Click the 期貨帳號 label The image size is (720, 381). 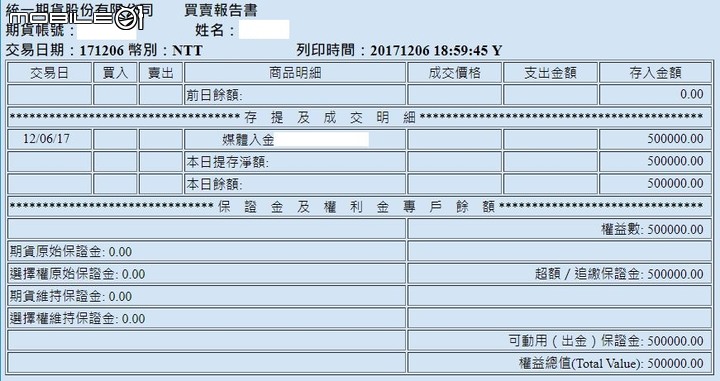coord(40,30)
